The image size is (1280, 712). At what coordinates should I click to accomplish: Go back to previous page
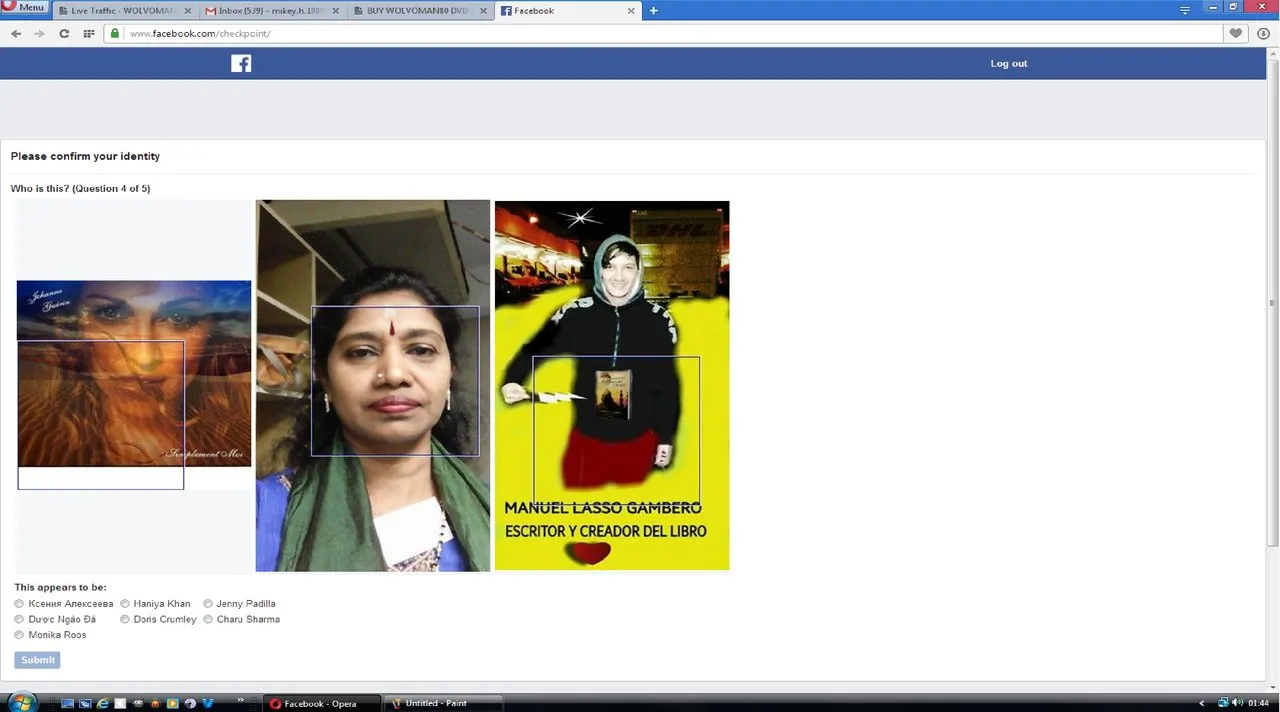click(x=16, y=33)
